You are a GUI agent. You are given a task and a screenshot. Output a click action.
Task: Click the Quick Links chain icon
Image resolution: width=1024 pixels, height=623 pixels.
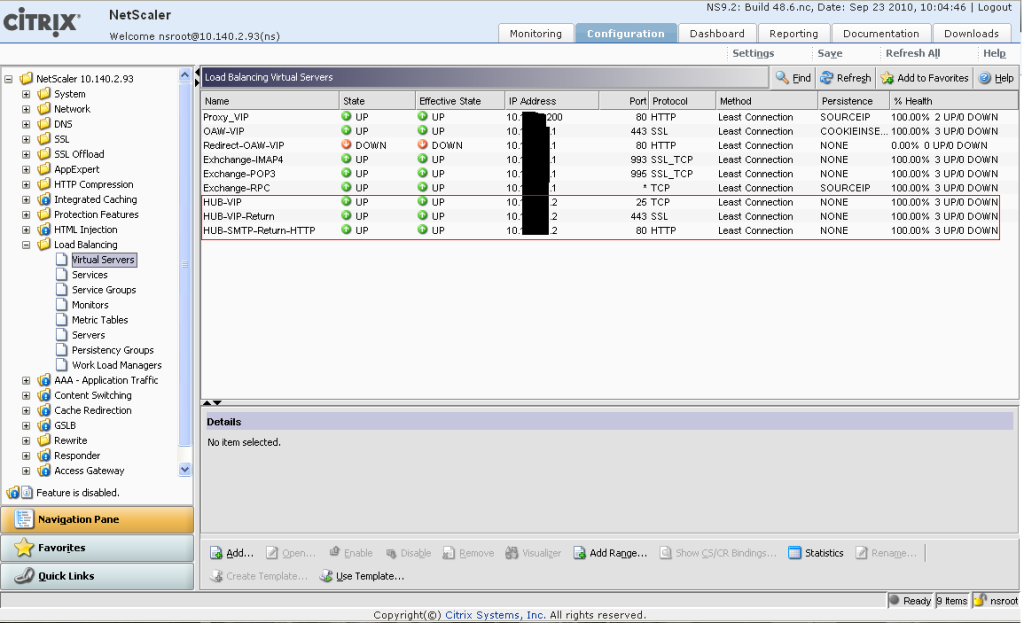point(24,575)
